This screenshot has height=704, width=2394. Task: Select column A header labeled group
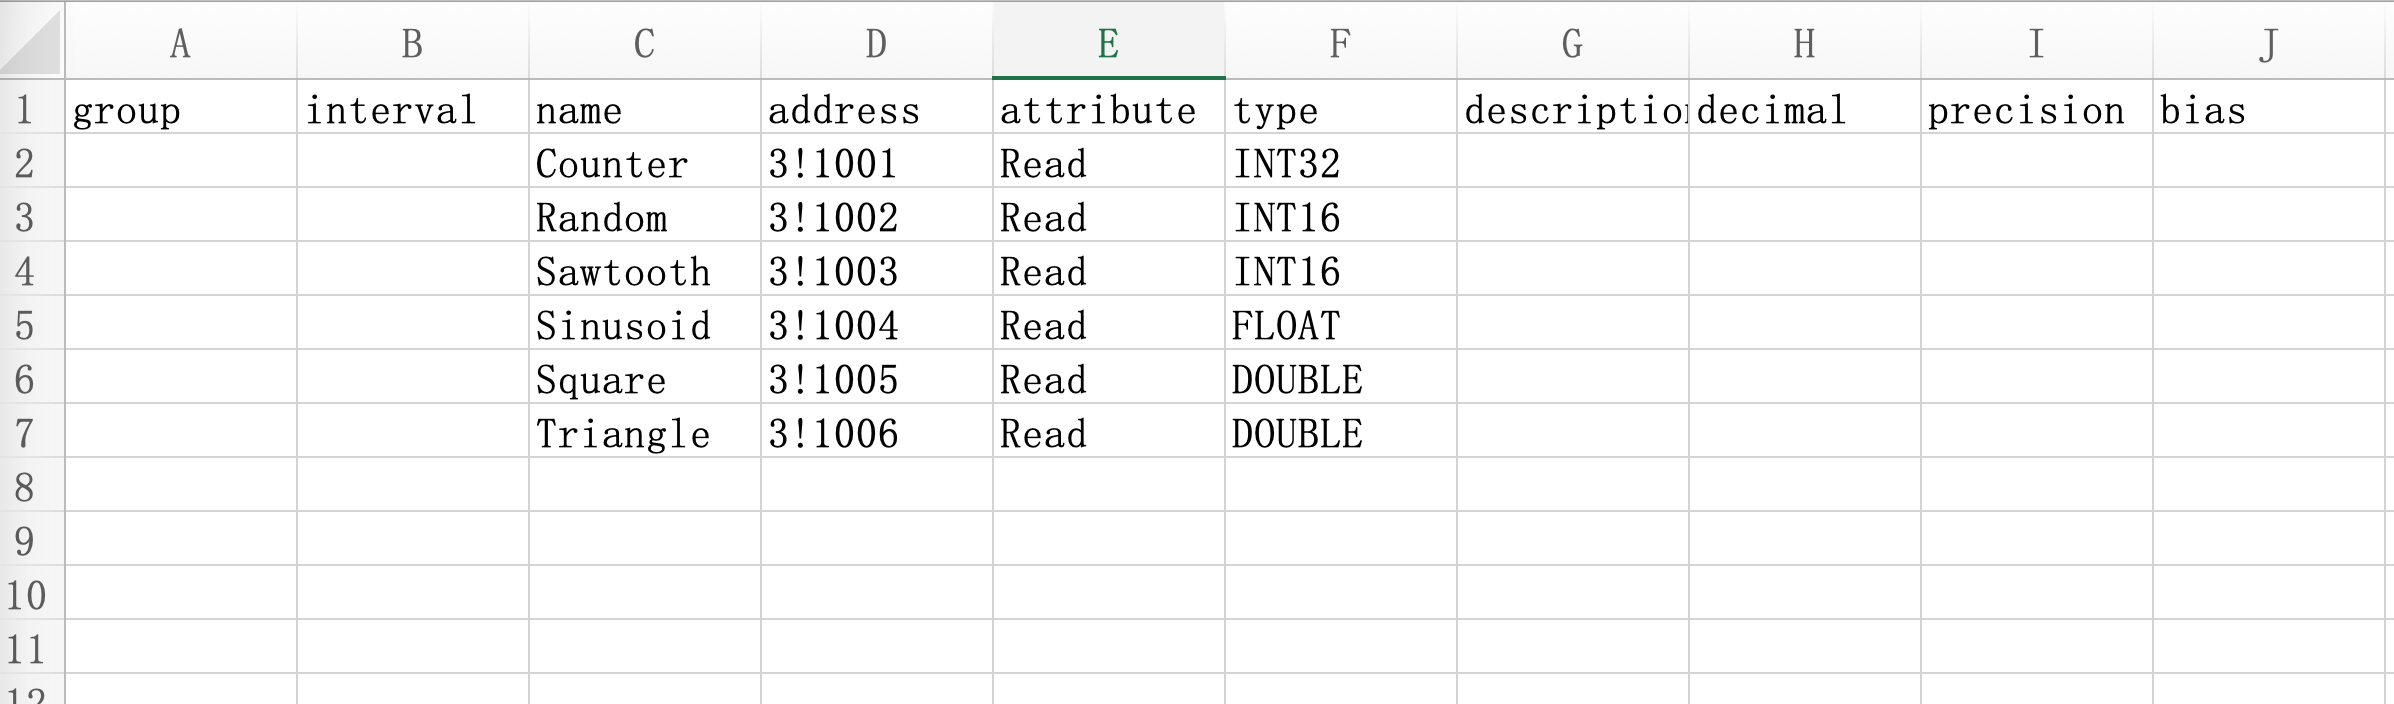(x=182, y=42)
